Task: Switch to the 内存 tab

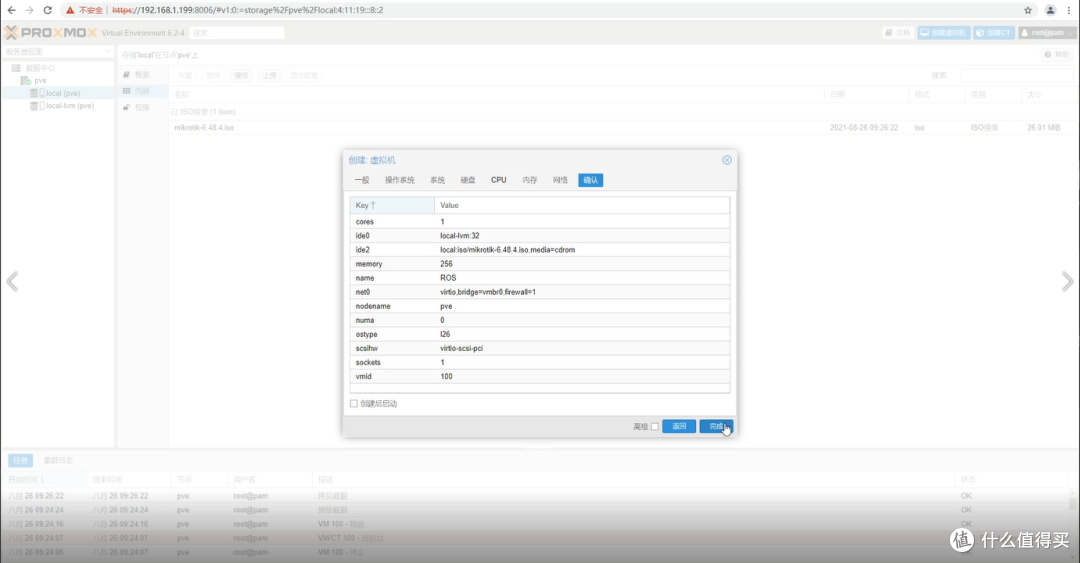Action: click(529, 180)
